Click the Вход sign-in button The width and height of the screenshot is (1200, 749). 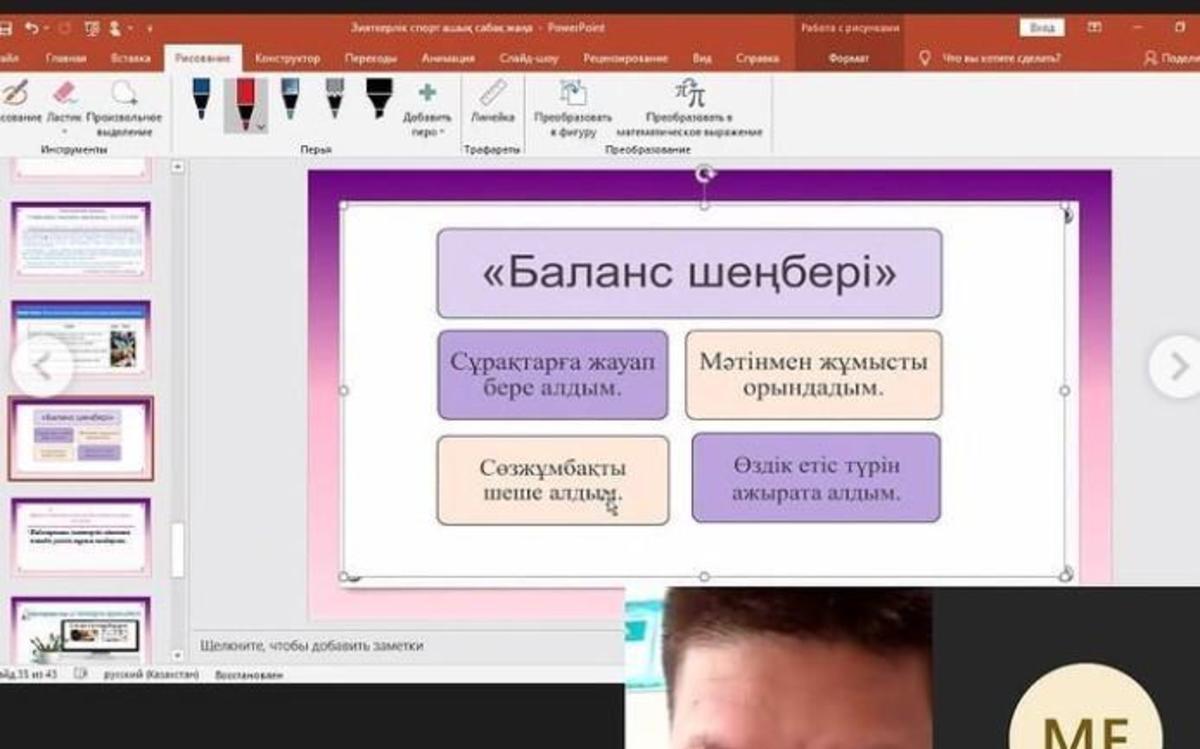click(x=1041, y=28)
